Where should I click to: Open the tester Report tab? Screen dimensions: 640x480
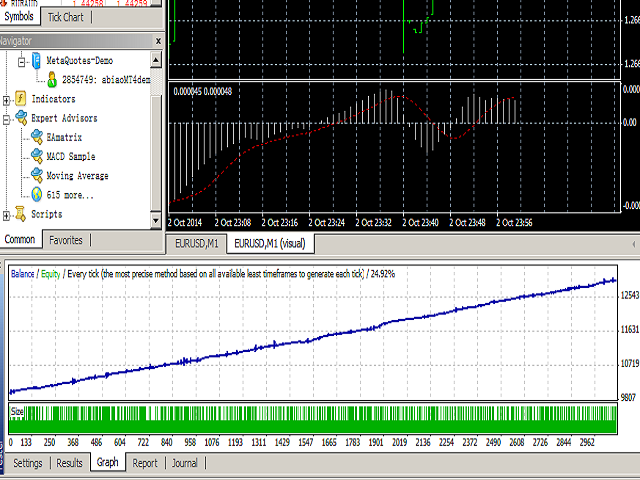[x=145, y=463]
